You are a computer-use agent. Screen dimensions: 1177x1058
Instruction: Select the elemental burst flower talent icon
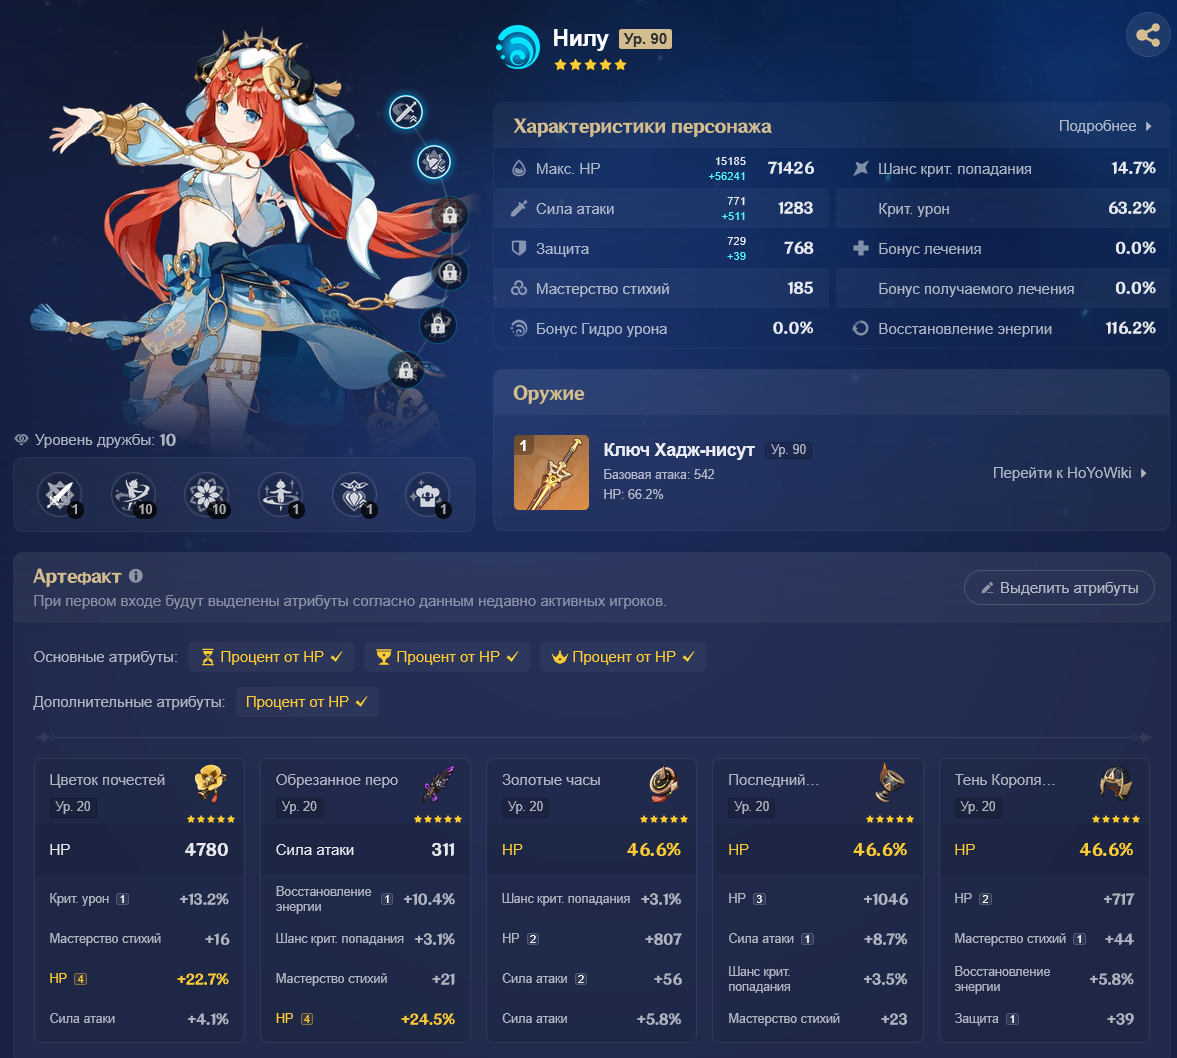click(207, 495)
